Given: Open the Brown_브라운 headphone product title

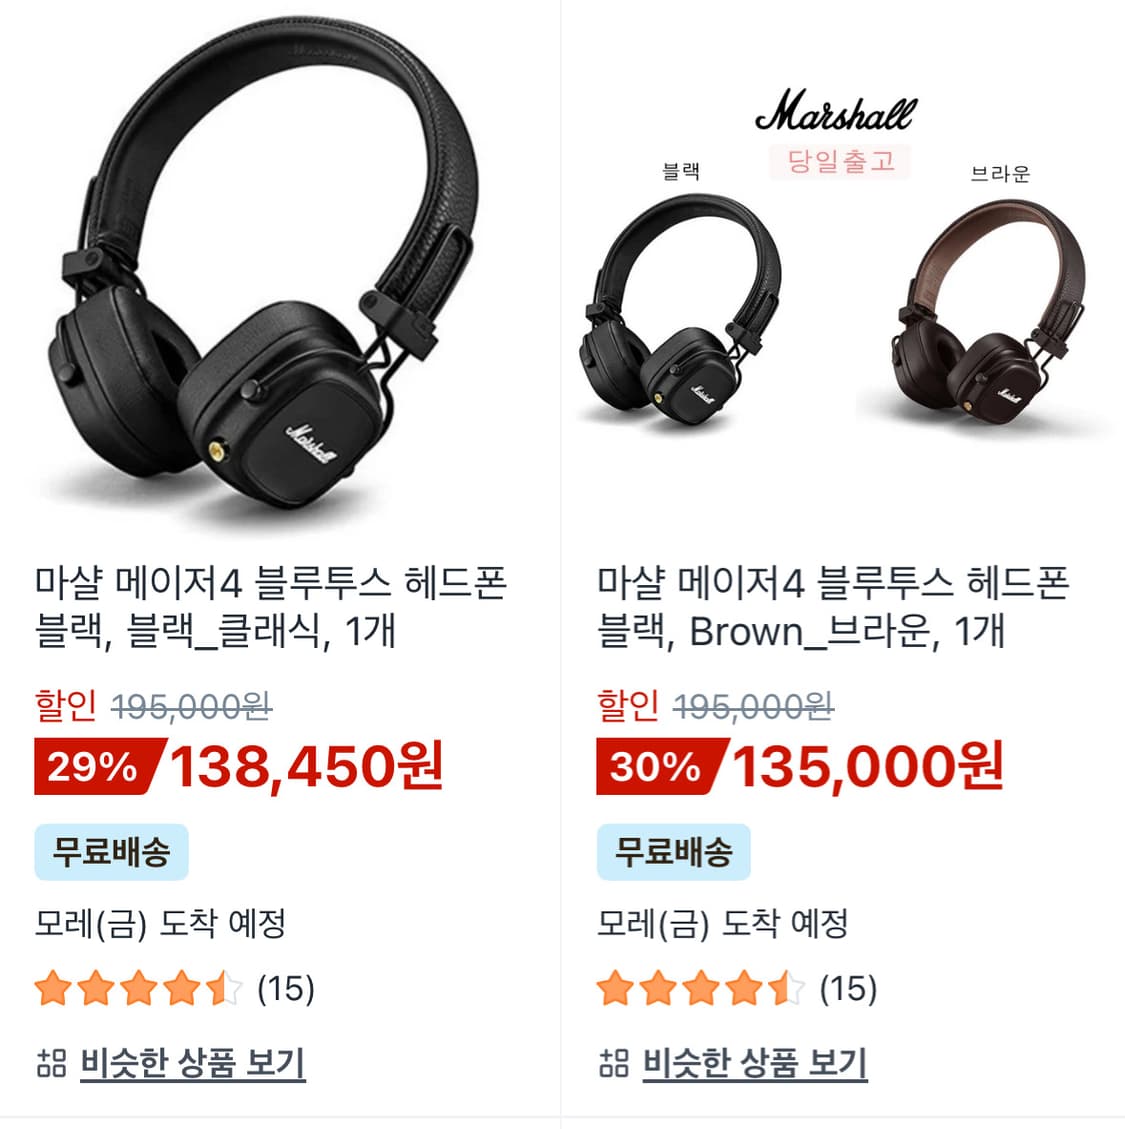Looking at the screenshot, I should [x=833, y=607].
